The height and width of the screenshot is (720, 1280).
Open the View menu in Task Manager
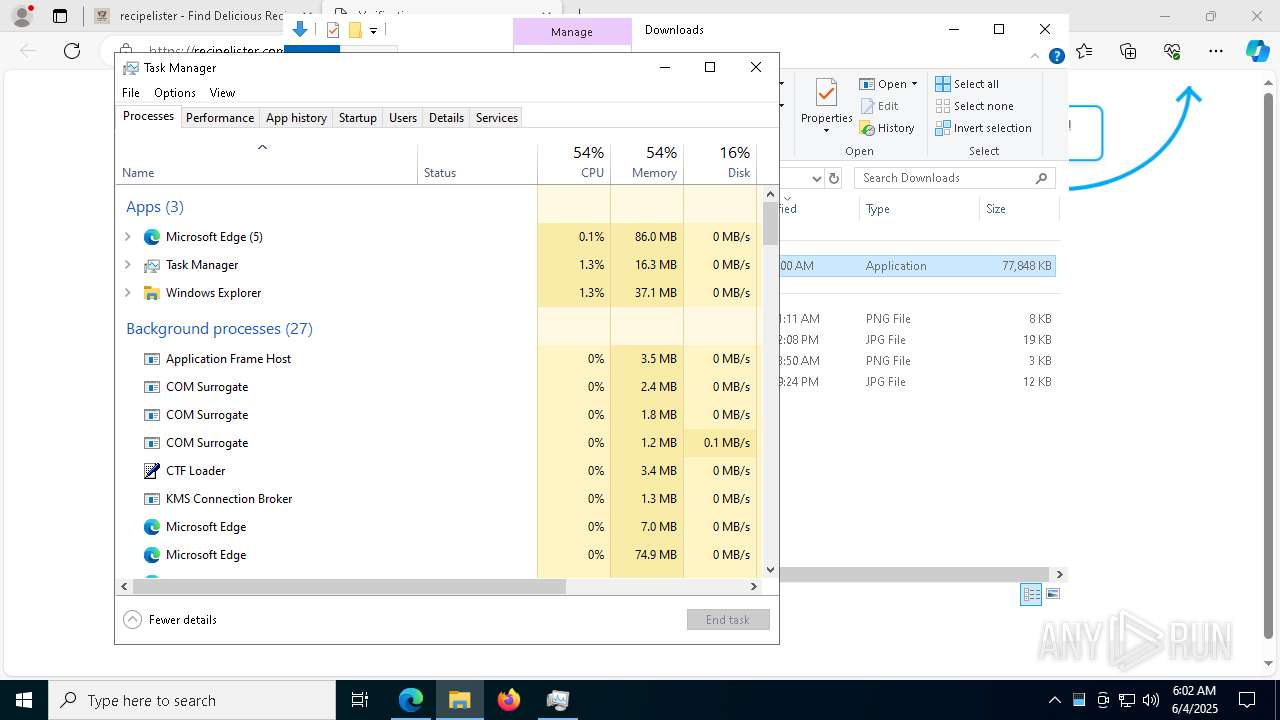[x=222, y=93]
